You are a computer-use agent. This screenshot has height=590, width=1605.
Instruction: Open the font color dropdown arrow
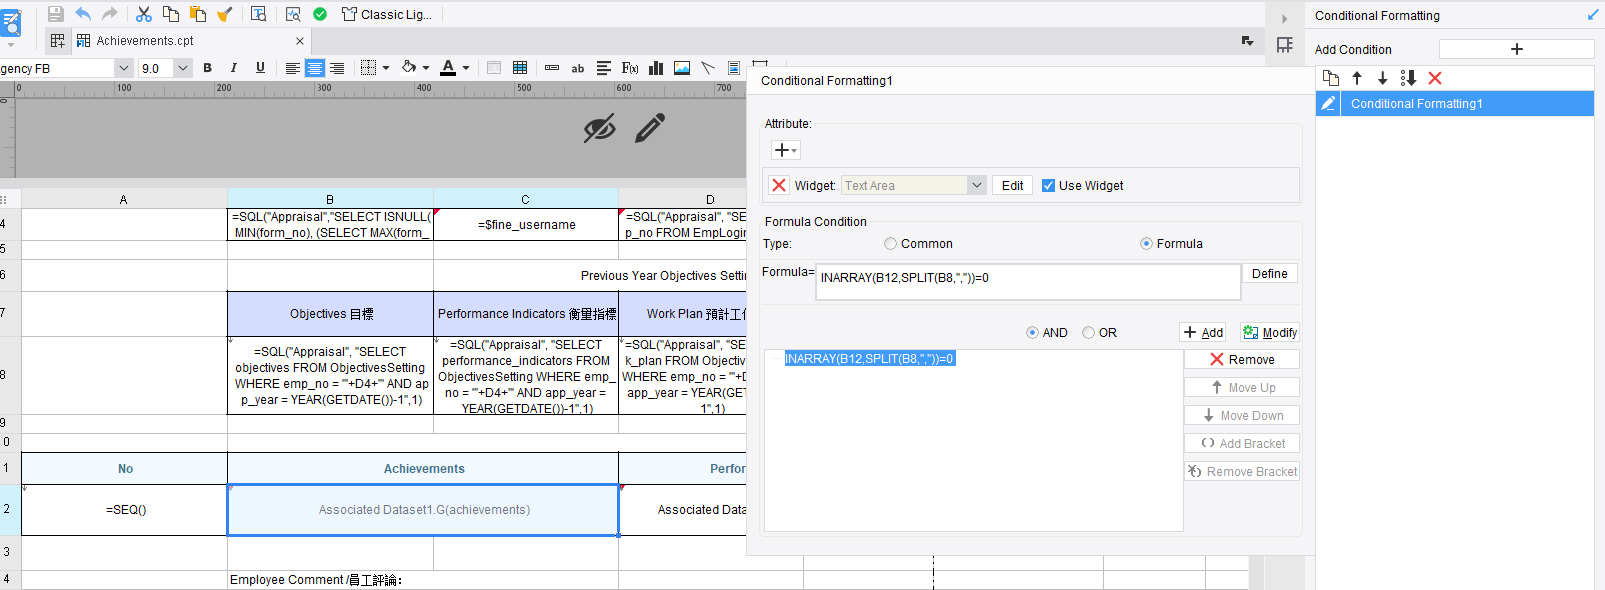click(x=466, y=68)
